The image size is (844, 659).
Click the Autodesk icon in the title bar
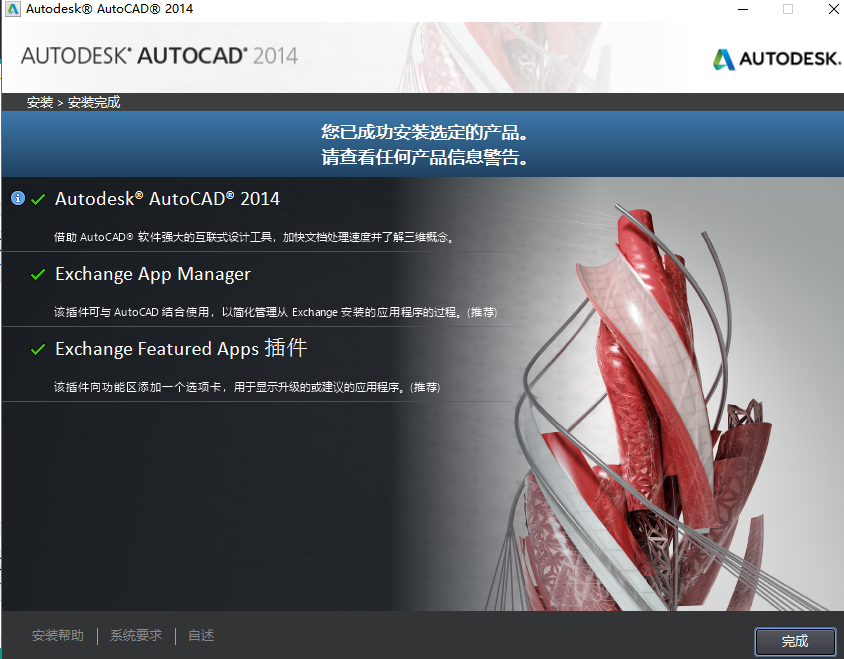(x=12, y=9)
